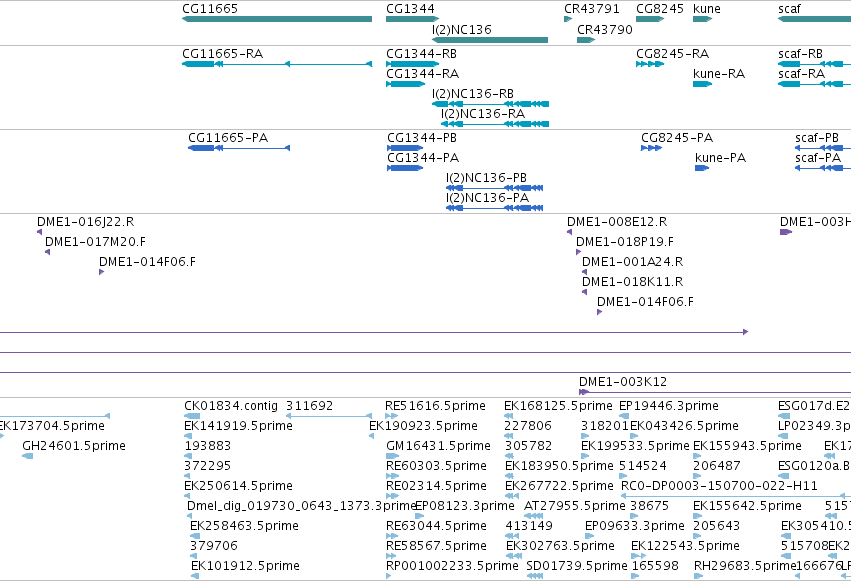Click BAC clone DME1-003K12 label
This screenshot has height=581, width=851.
pos(623,382)
